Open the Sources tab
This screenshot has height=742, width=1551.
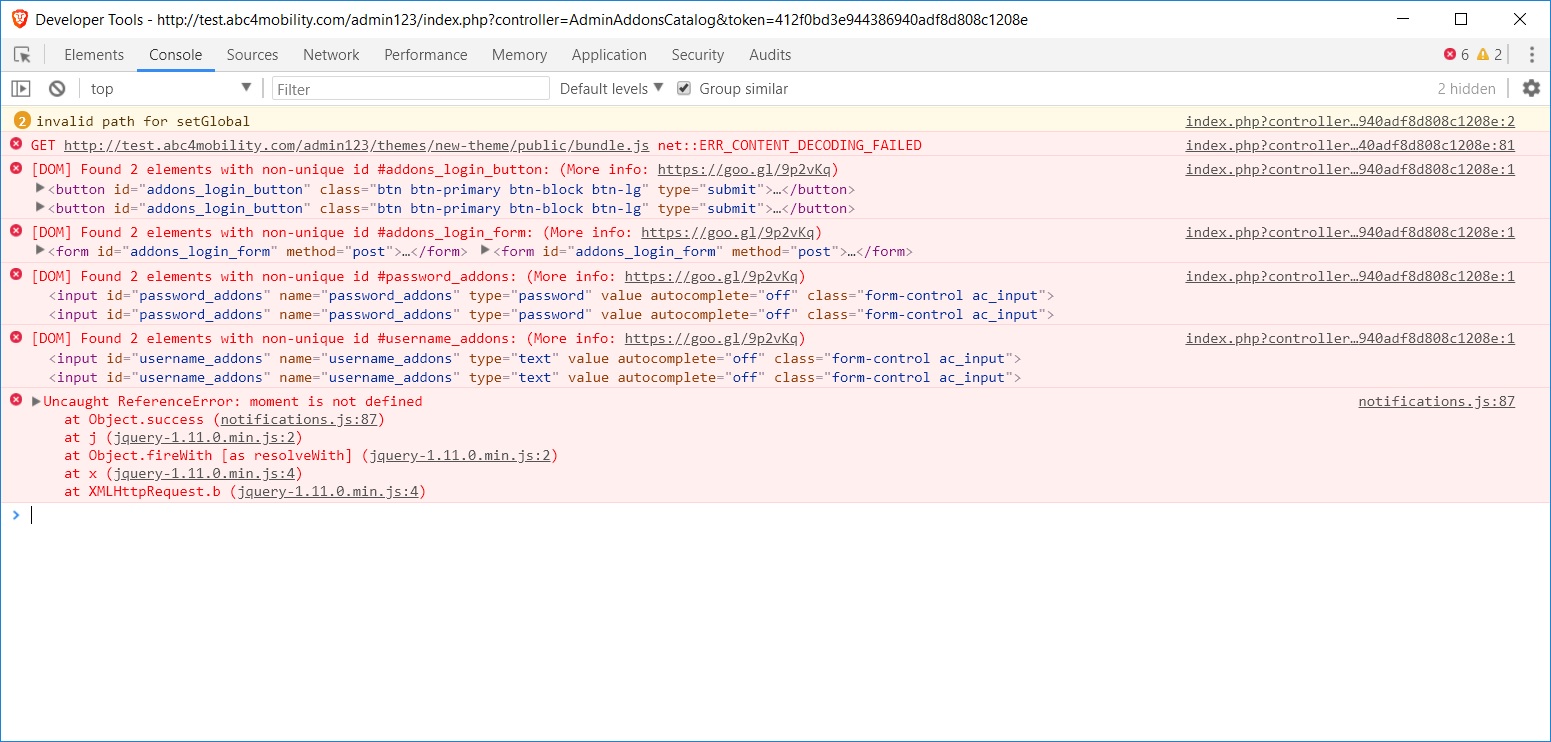pyautogui.click(x=252, y=55)
